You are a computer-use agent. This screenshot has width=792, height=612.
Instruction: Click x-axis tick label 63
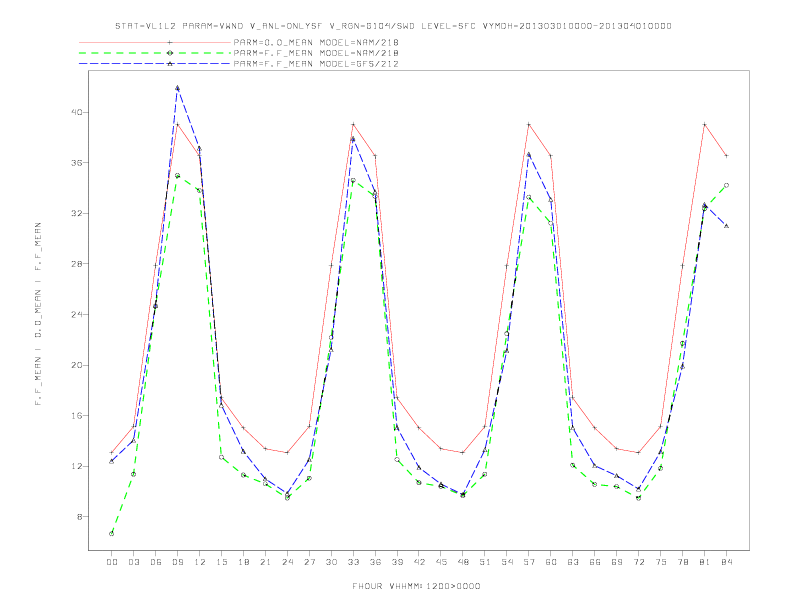573,562
